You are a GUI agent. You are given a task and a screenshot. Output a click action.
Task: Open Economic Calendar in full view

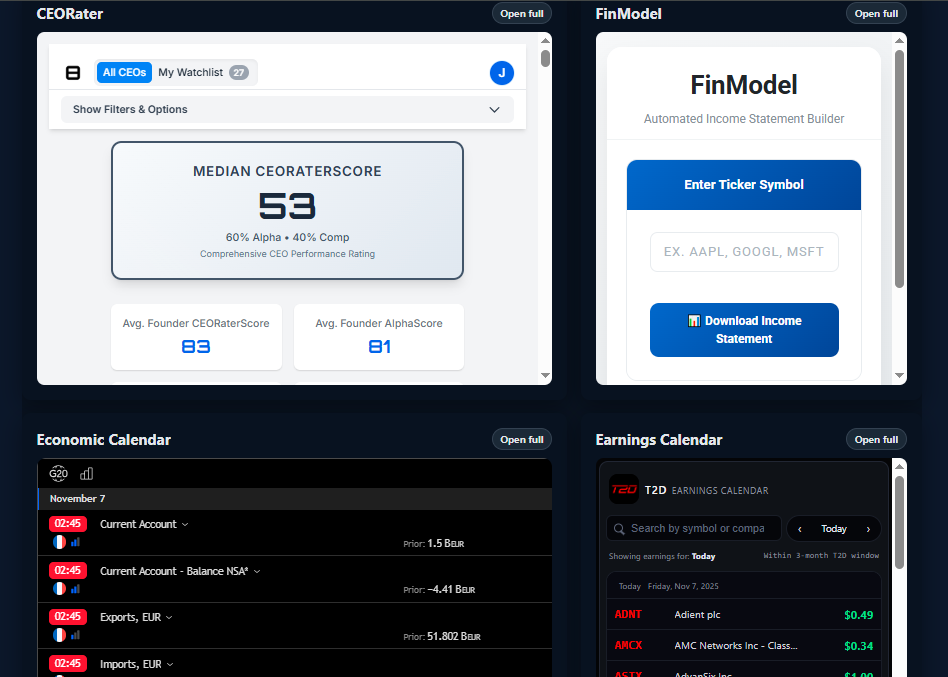pyautogui.click(x=522, y=439)
